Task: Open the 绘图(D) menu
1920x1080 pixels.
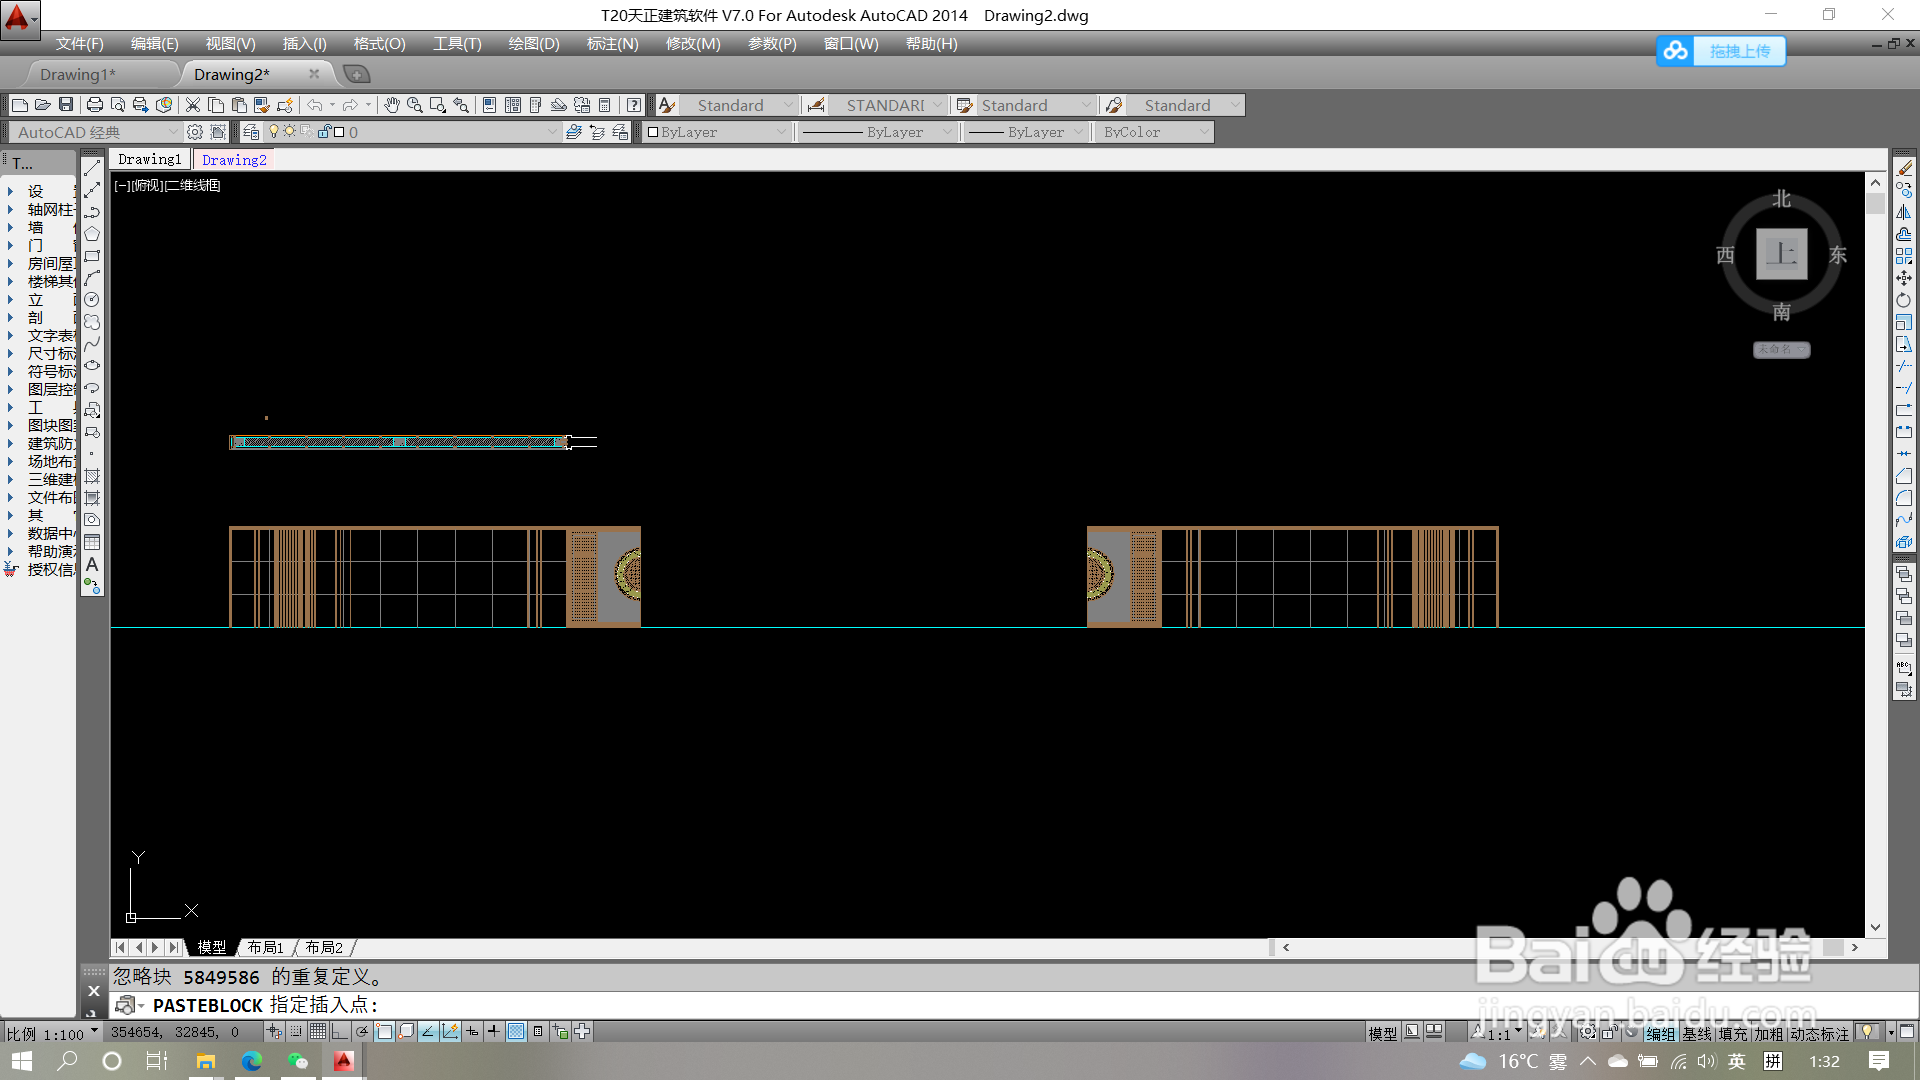Action: pos(533,44)
